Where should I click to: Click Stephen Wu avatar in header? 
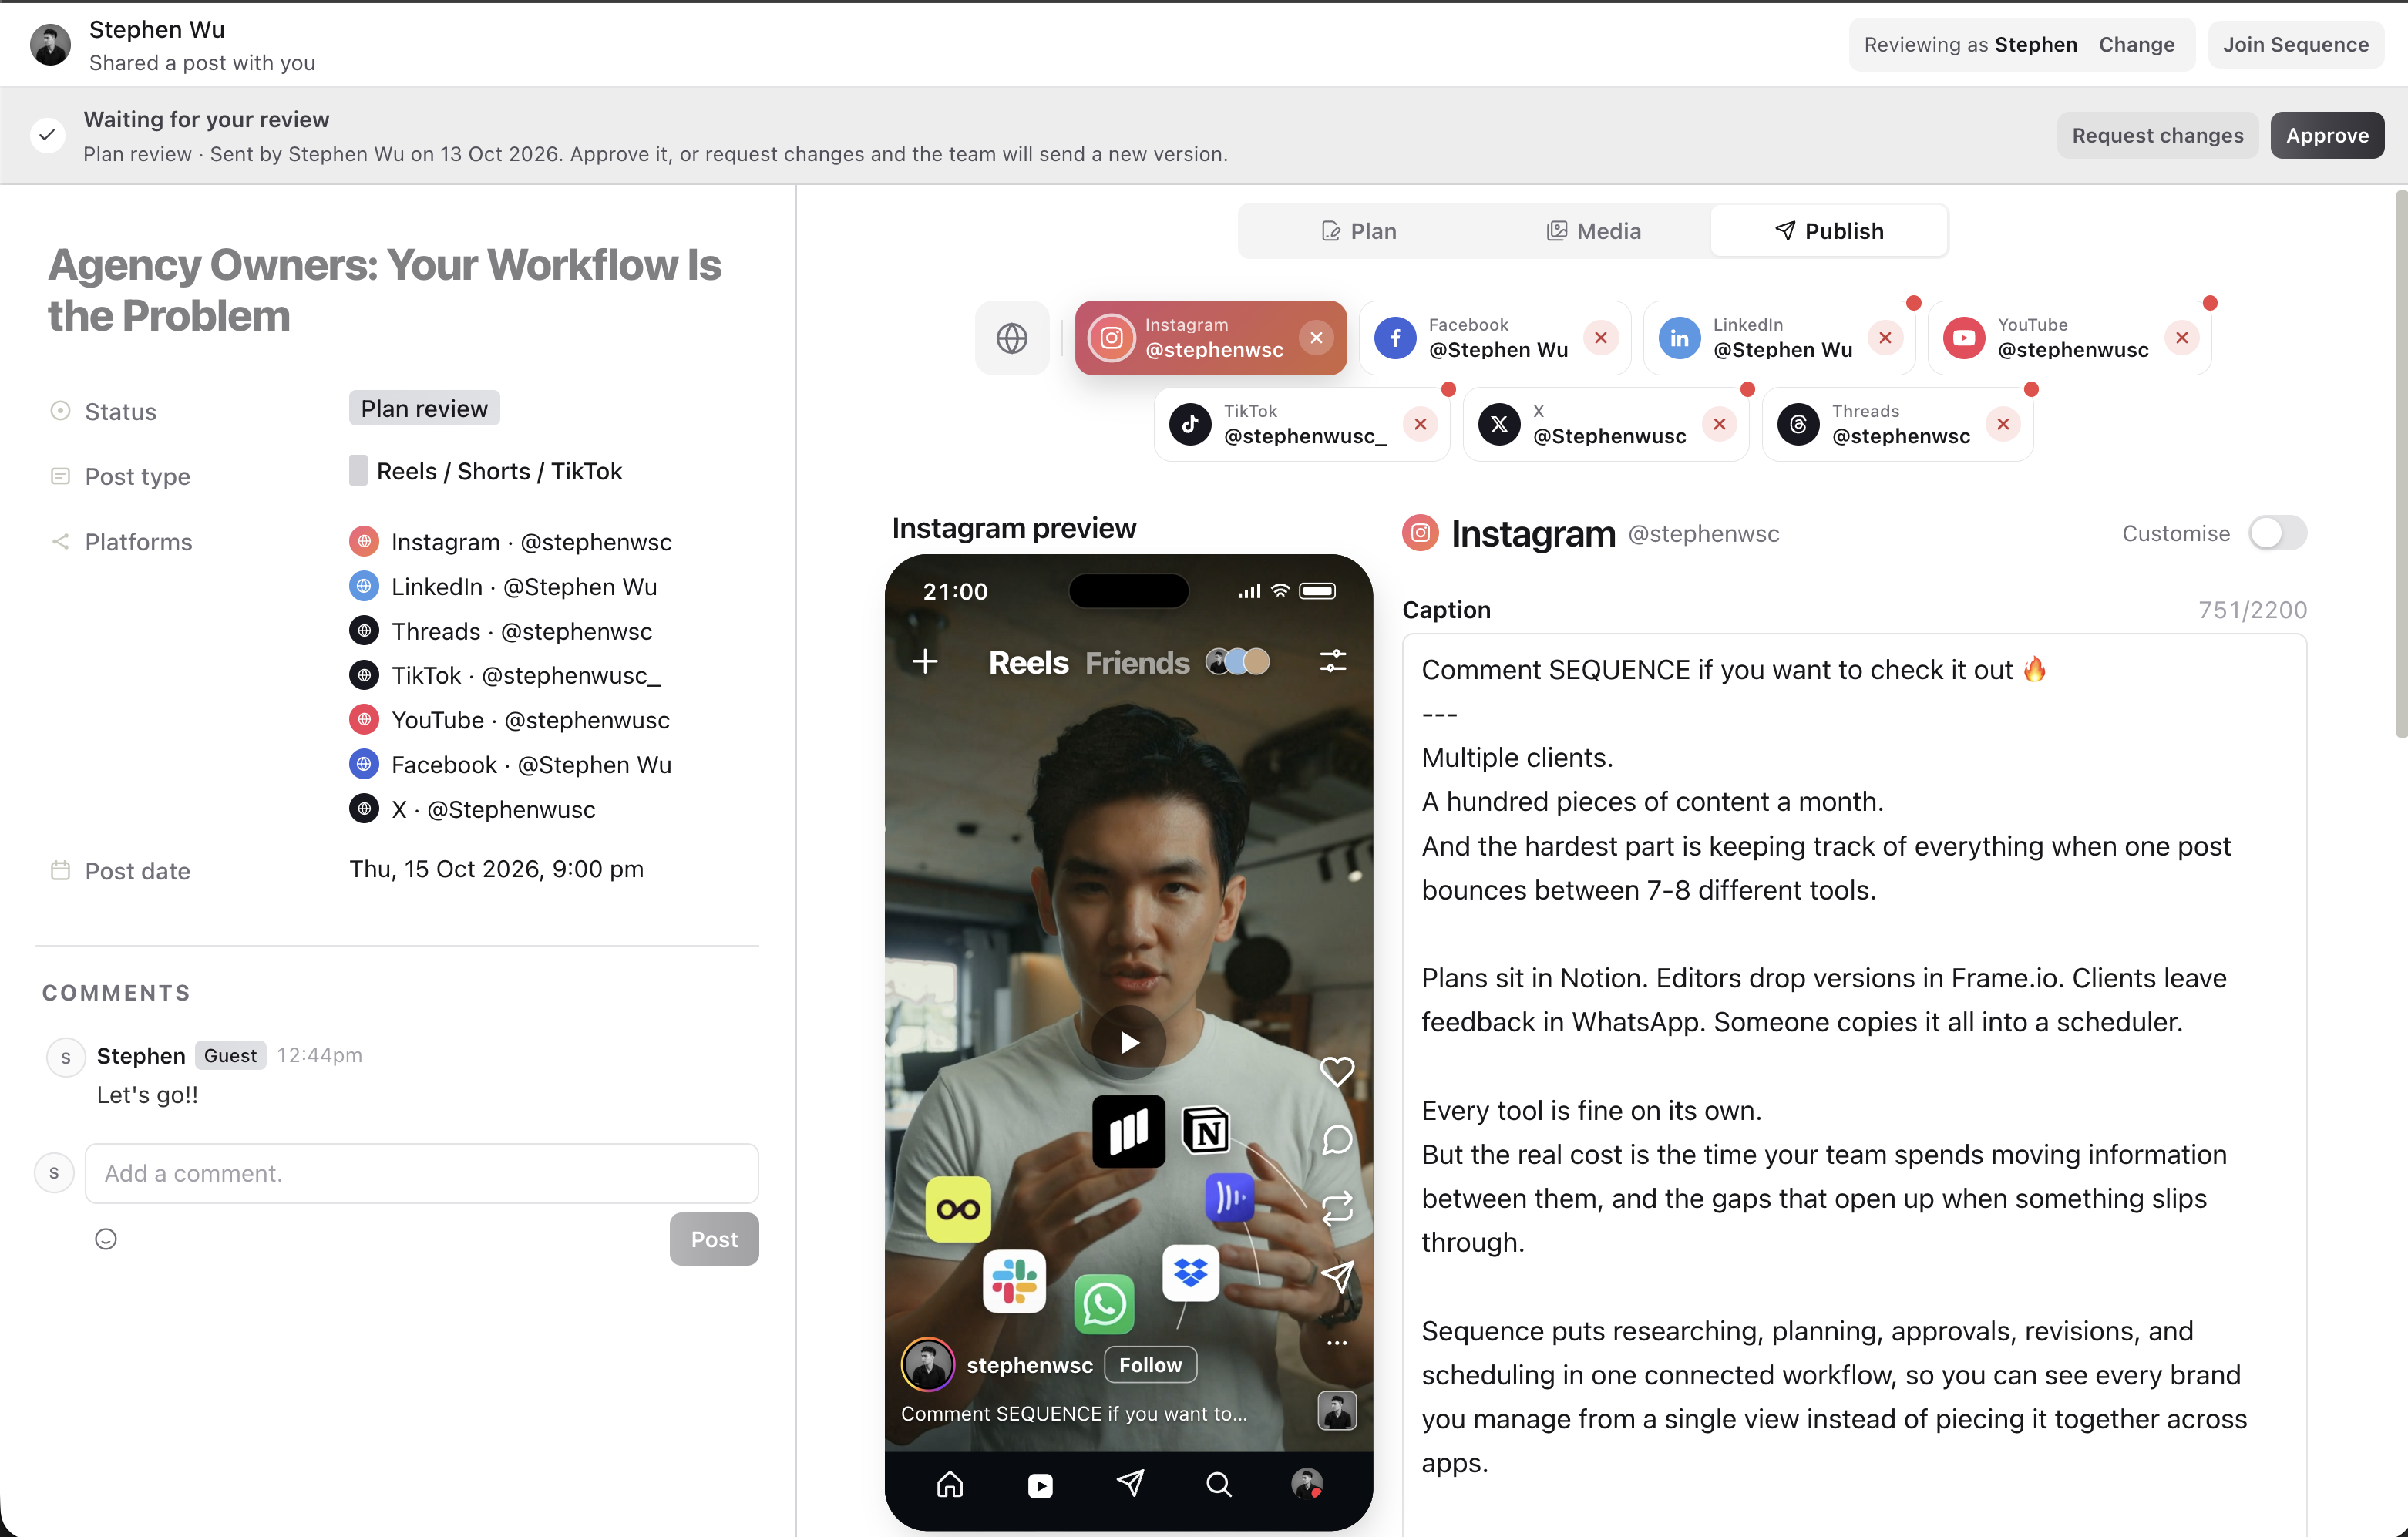point(50,45)
